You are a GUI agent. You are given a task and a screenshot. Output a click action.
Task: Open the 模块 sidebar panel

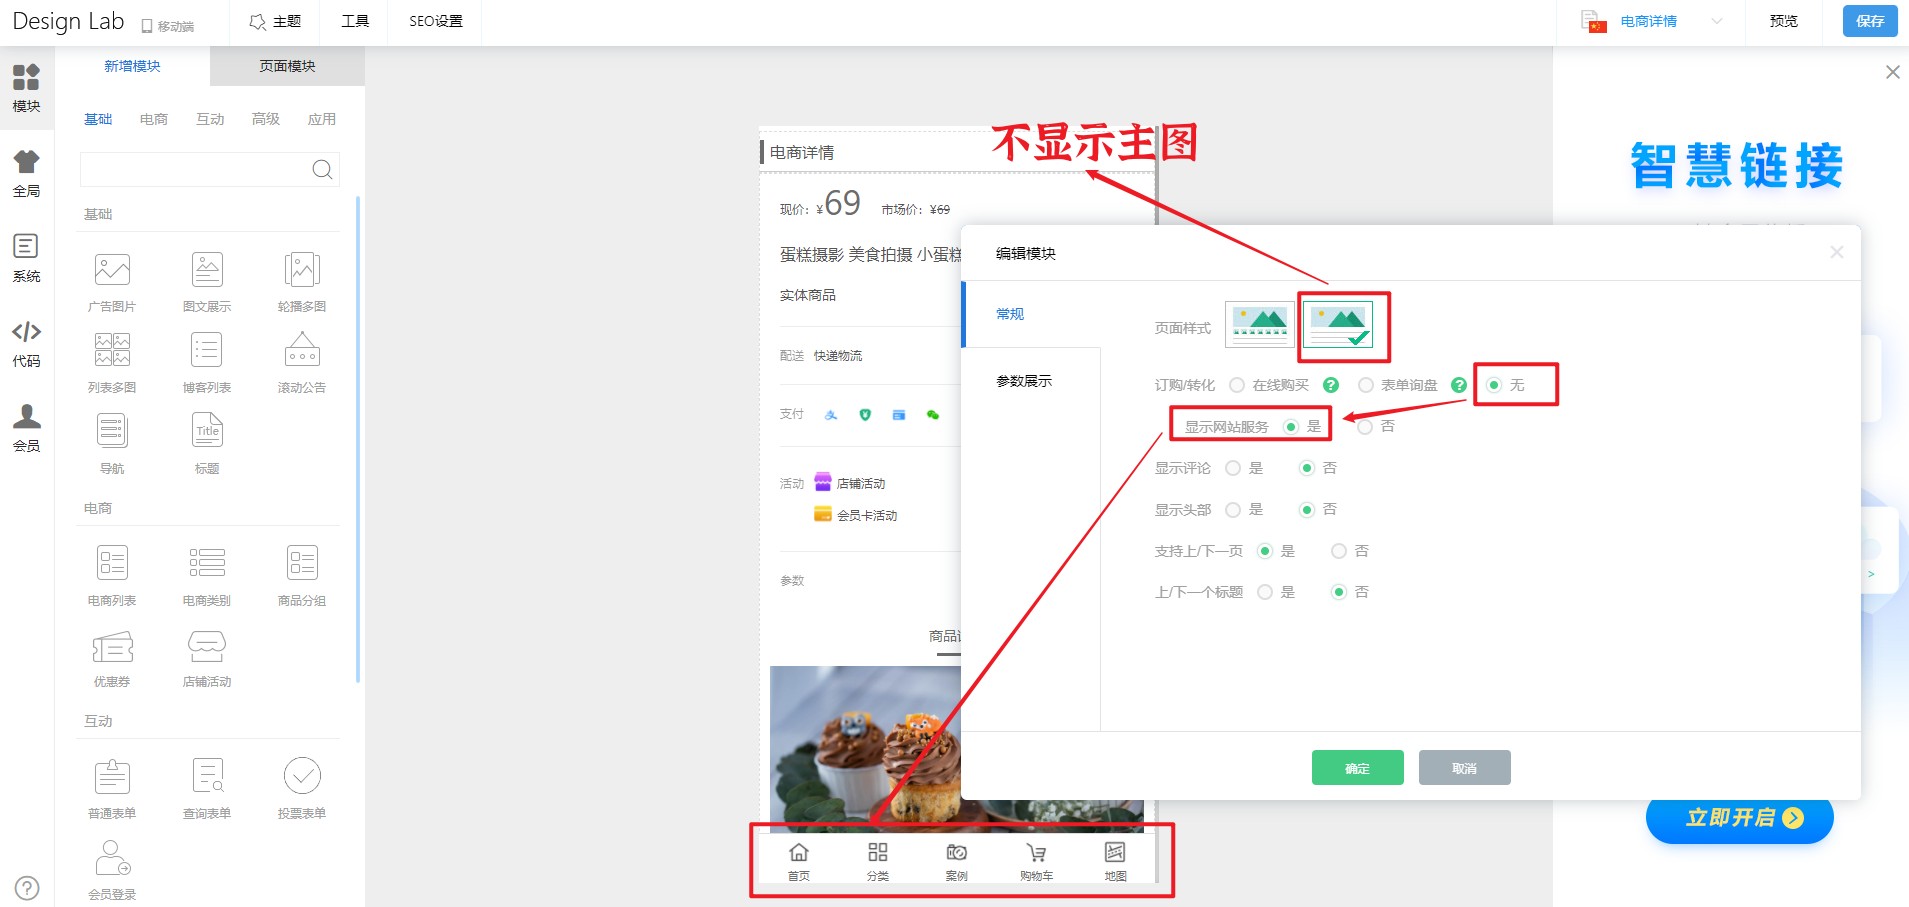pyautogui.click(x=27, y=88)
